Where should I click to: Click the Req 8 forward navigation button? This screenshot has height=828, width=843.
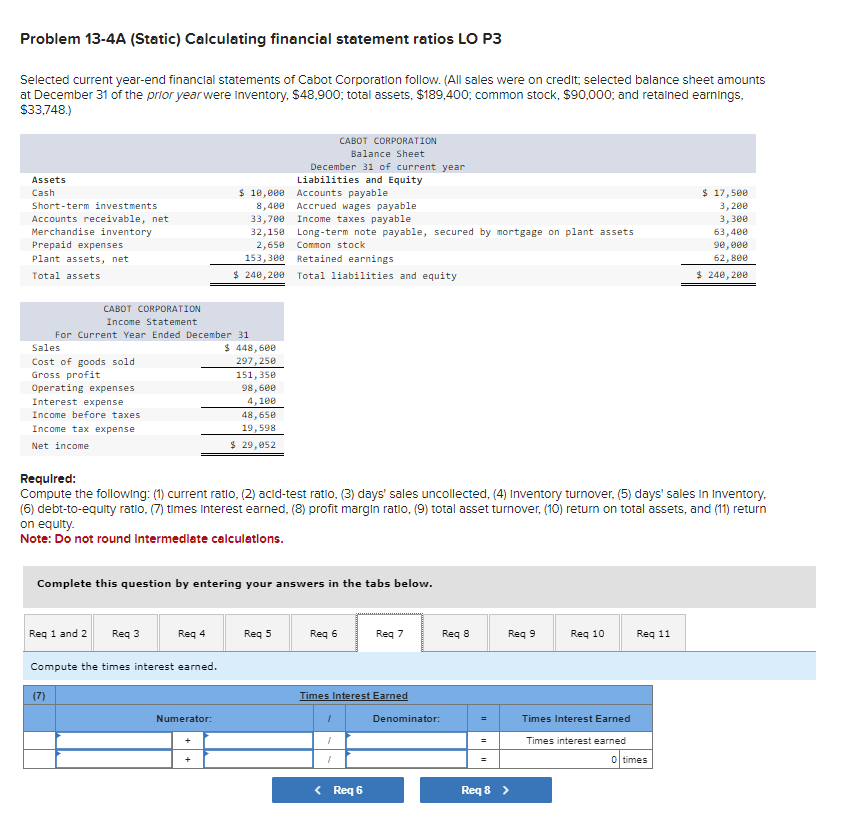(485, 789)
